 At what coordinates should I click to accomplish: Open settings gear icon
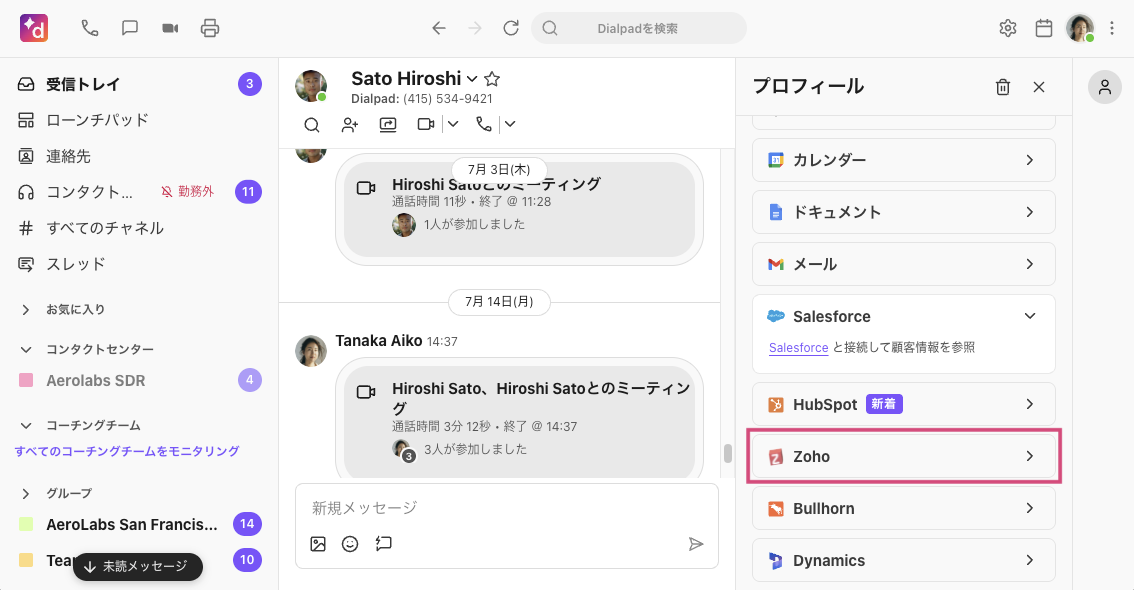tap(1007, 28)
